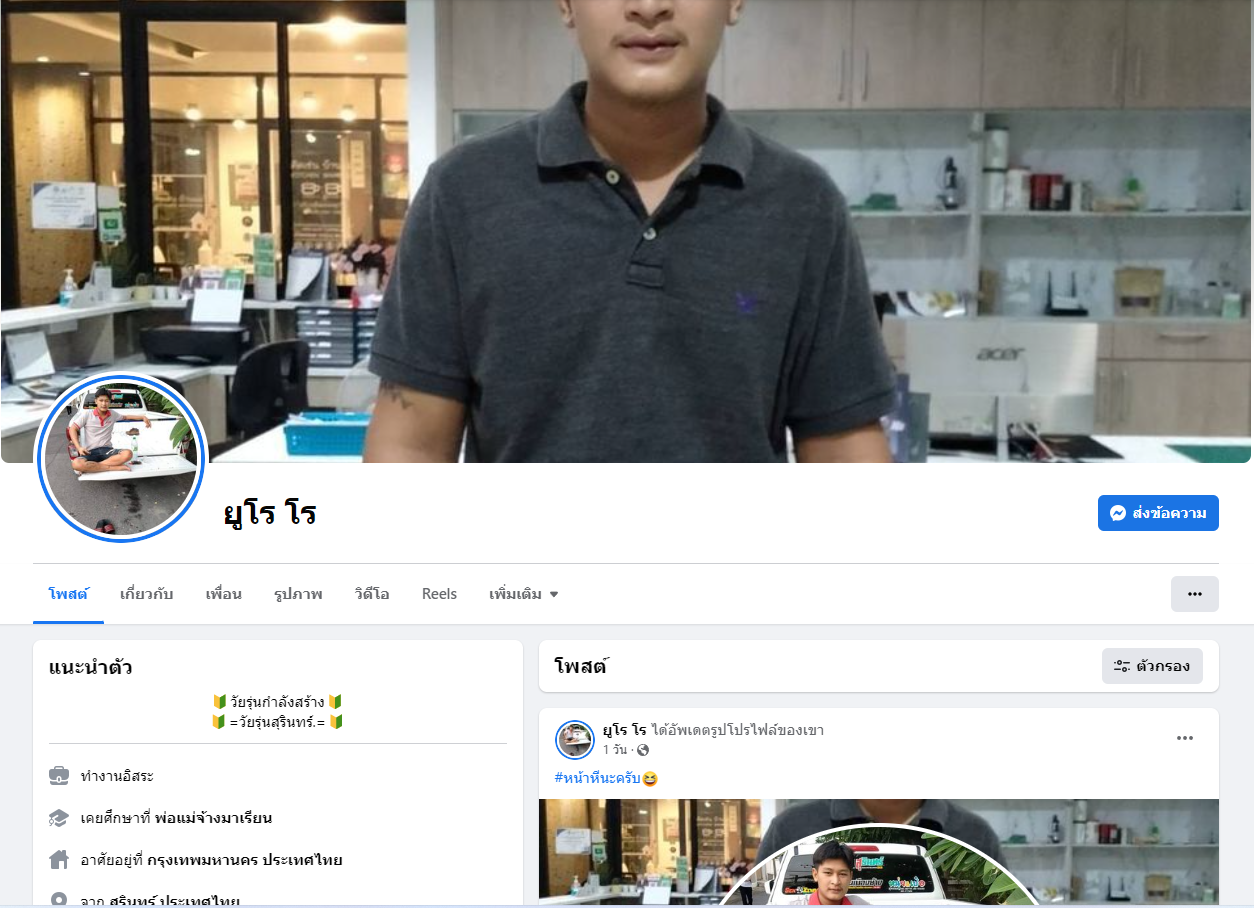
Task: Click the briefcase icon beside ทำงานอิสระ
Action: point(59,776)
